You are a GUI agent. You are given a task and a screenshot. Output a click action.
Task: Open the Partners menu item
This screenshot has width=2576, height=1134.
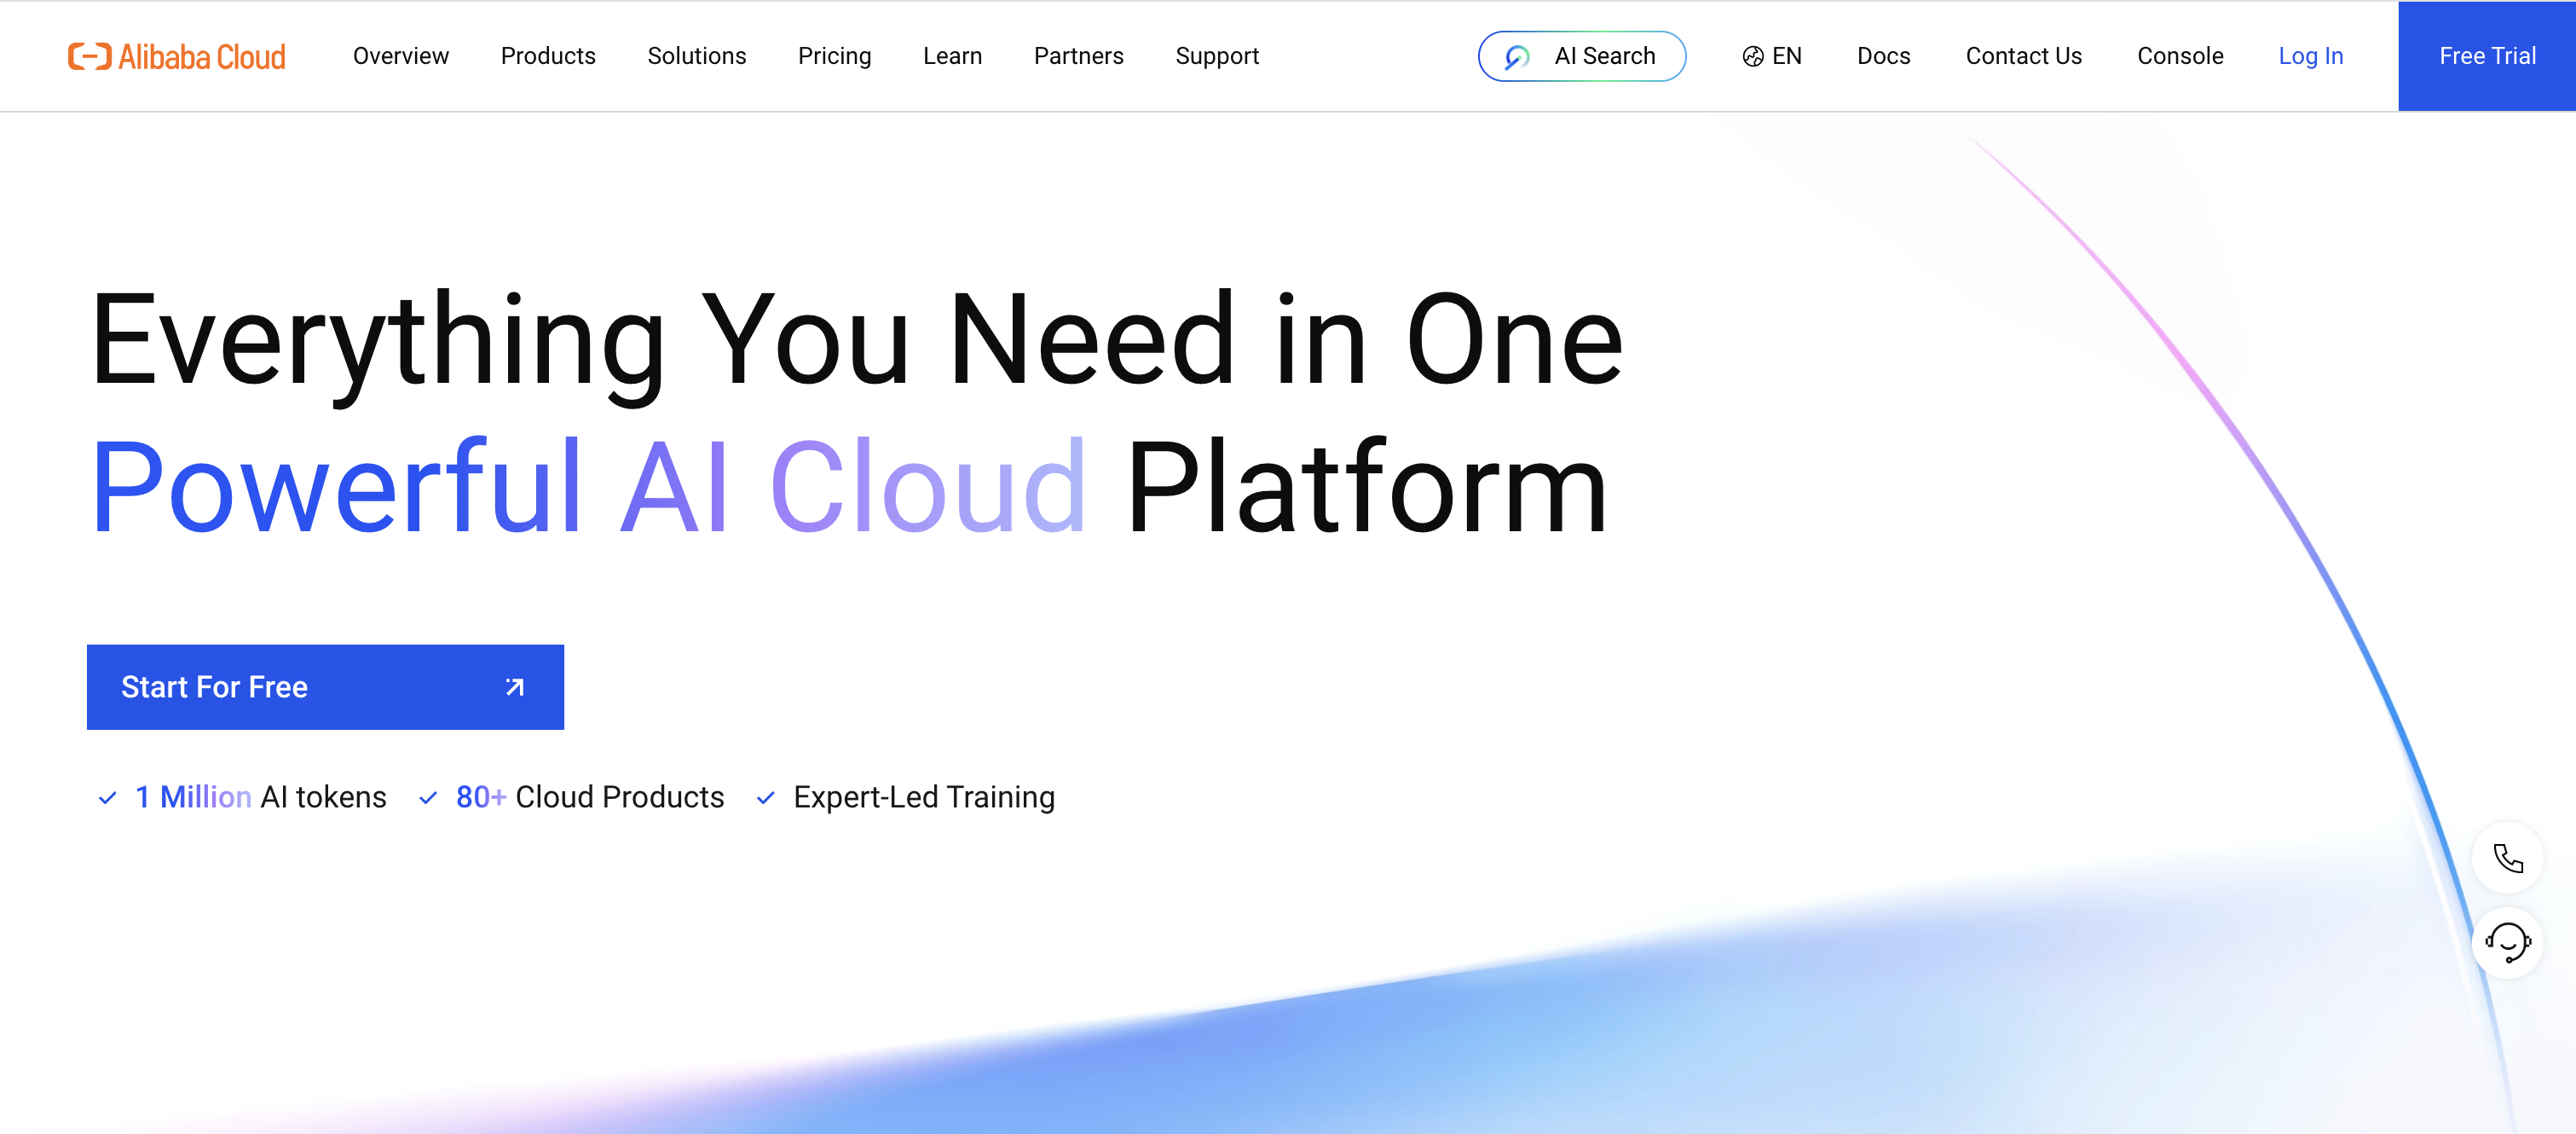1078,56
